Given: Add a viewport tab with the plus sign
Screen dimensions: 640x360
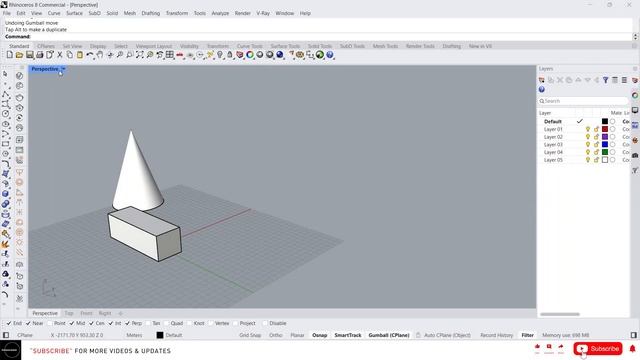Looking at the screenshot, I should pyautogui.click(x=120, y=313).
